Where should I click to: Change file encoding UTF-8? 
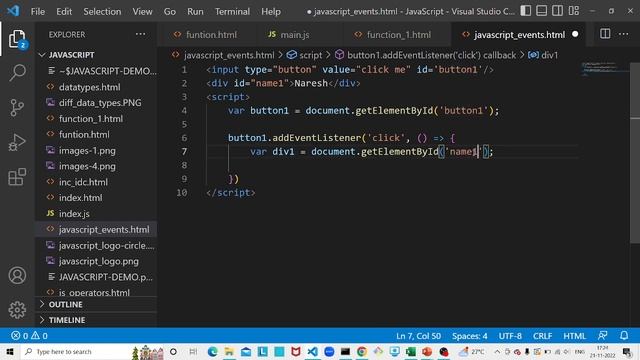pyautogui.click(x=510, y=336)
